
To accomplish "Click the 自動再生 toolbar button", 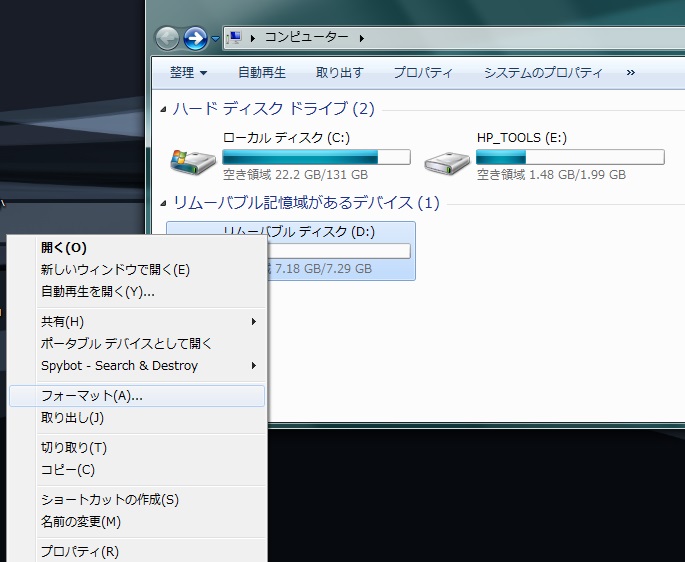I will [x=262, y=73].
